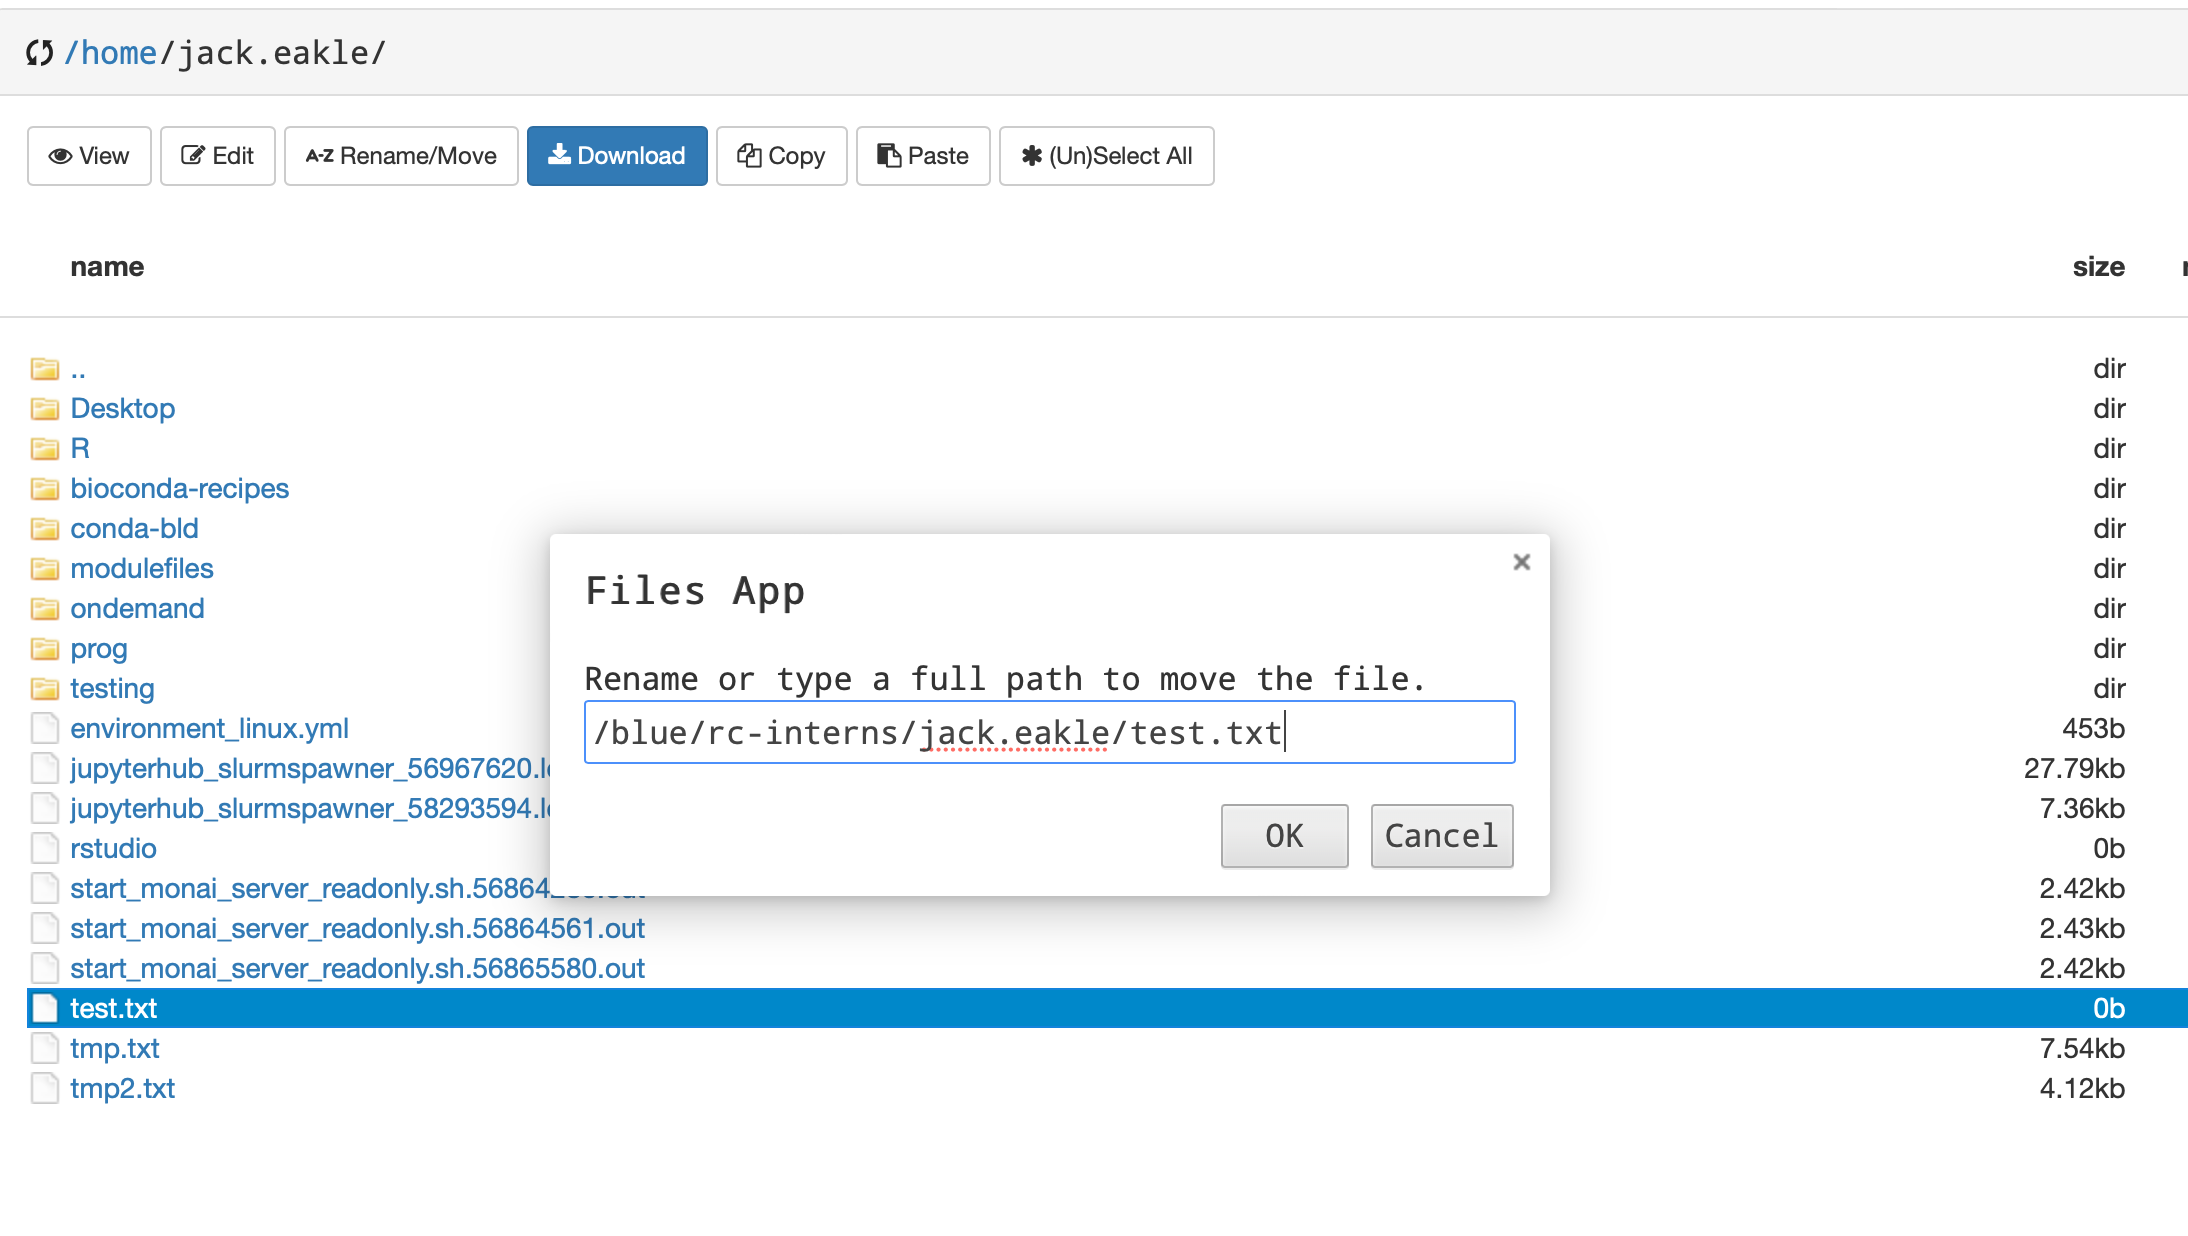Sort the list by the name column header
The height and width of the screenshot is (1236, 2188).
[107, 267]
